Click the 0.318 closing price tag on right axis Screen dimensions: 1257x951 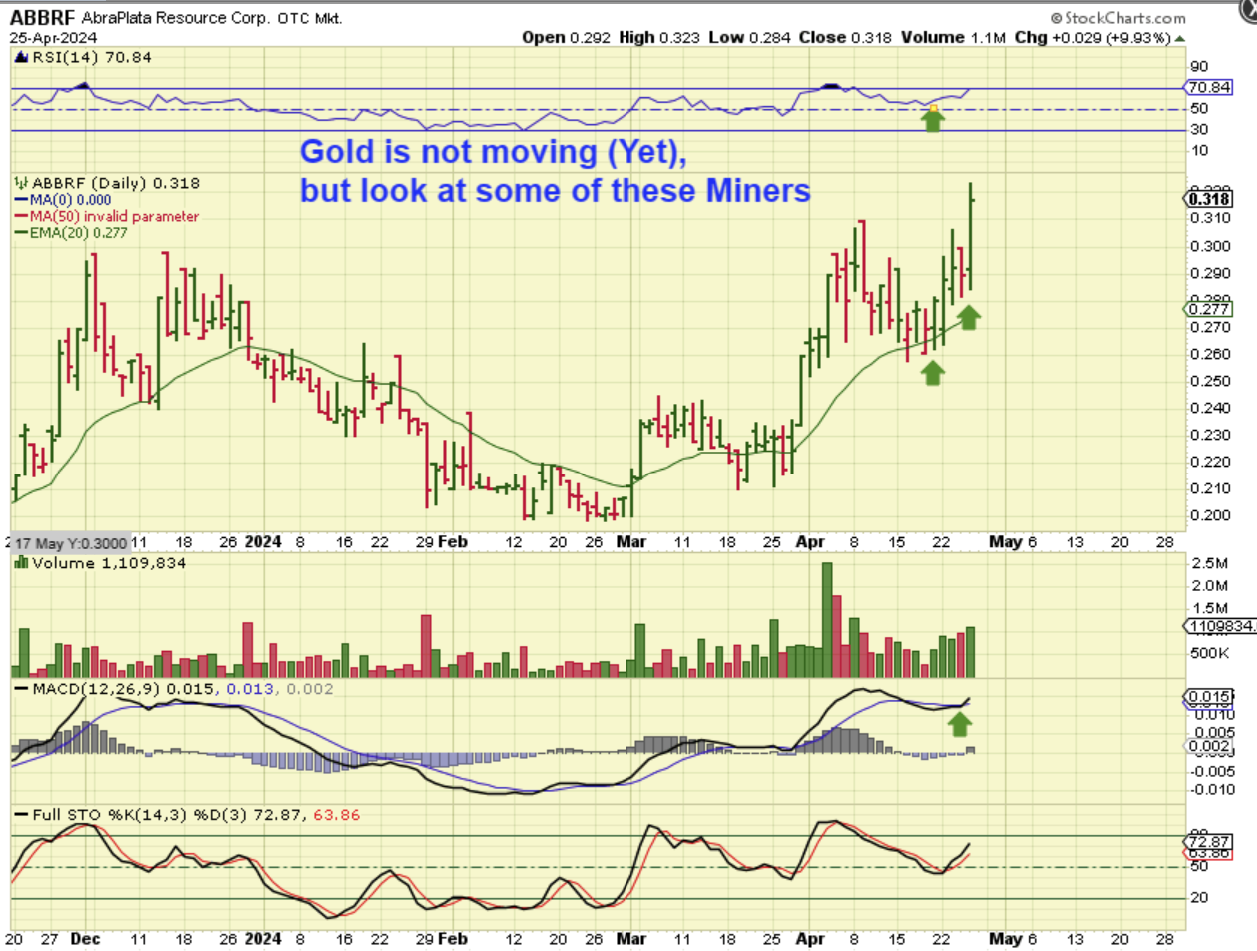point(1208,197)
